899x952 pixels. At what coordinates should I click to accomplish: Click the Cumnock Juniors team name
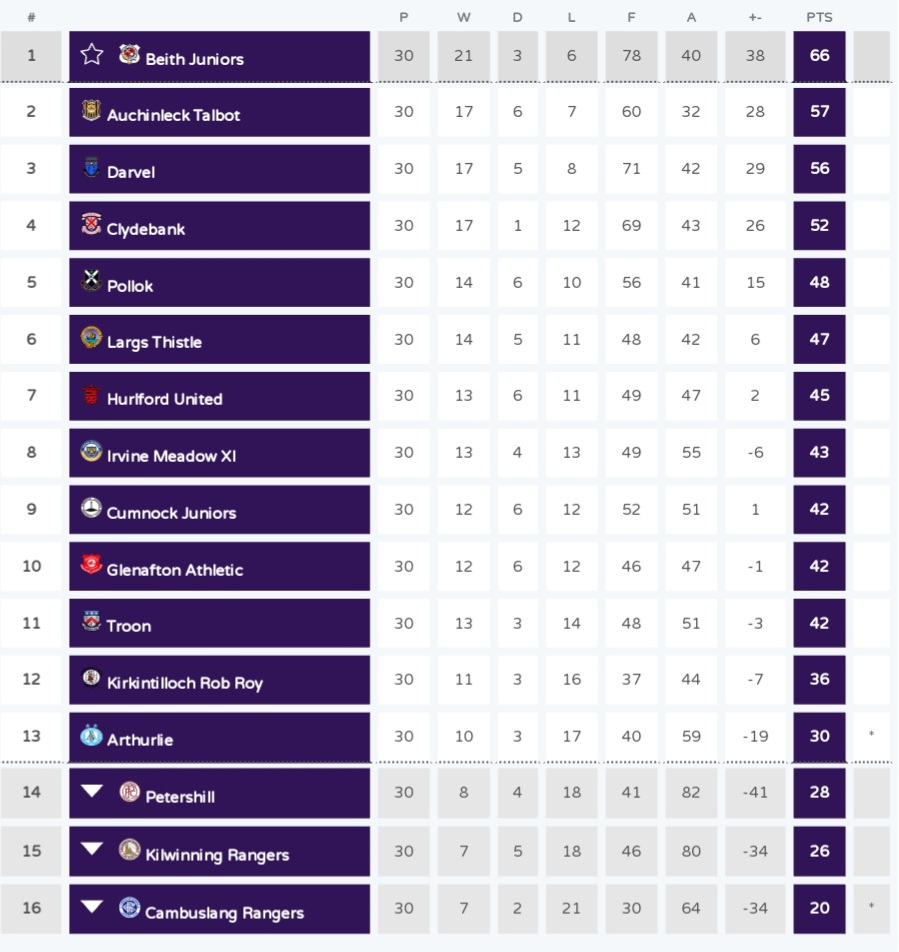[172, 513]
